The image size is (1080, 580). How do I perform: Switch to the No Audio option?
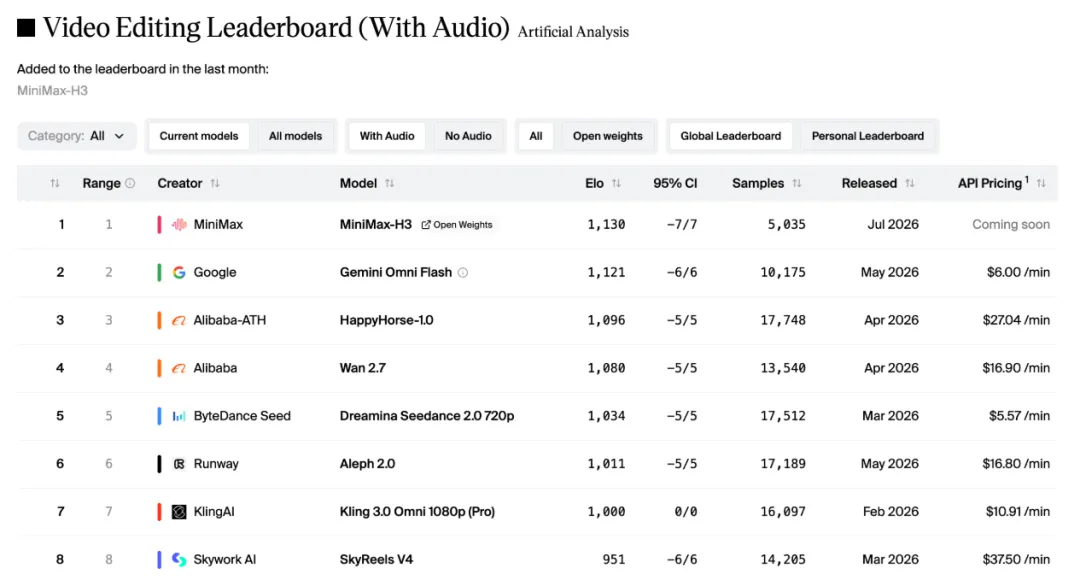(468, 136)
